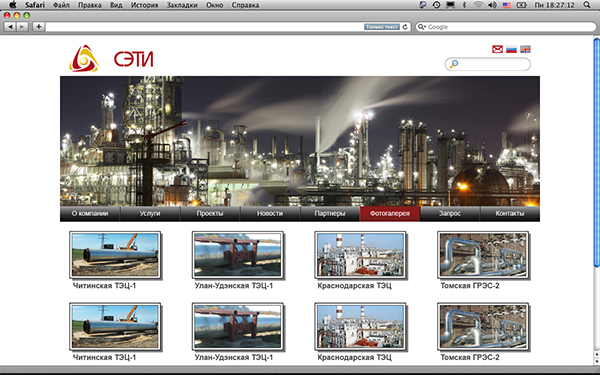
Task: Go to the 'Проекты' tab
Action: point(210,214)
